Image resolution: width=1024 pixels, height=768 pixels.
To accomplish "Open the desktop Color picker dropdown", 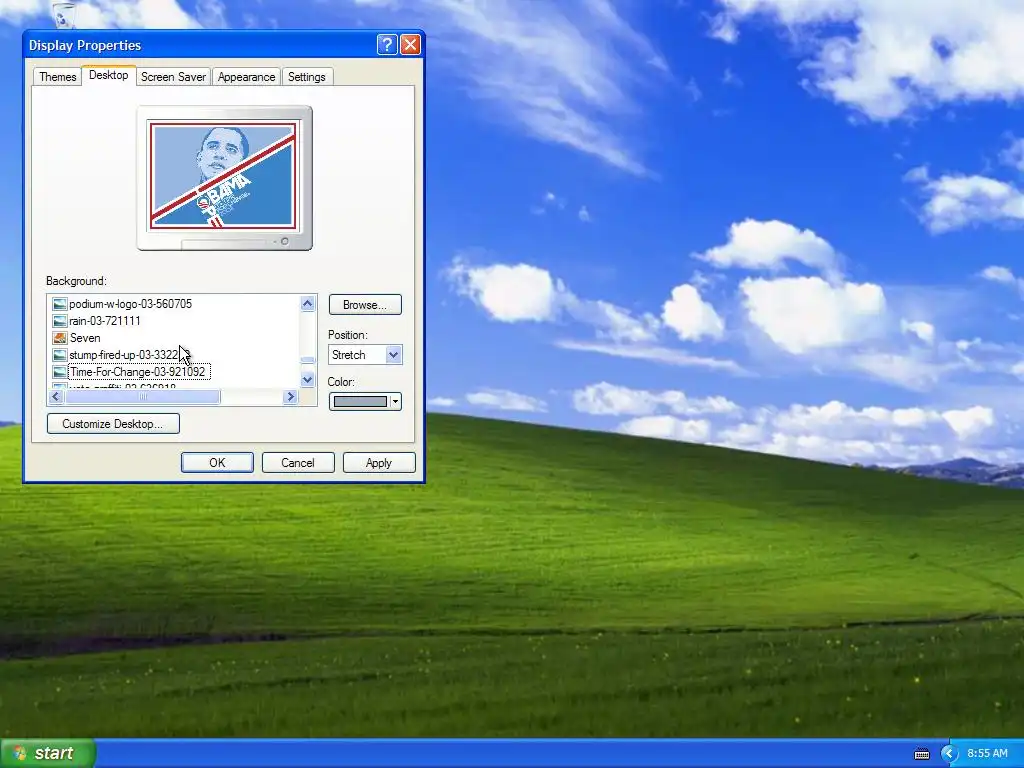I will [365, 402].
